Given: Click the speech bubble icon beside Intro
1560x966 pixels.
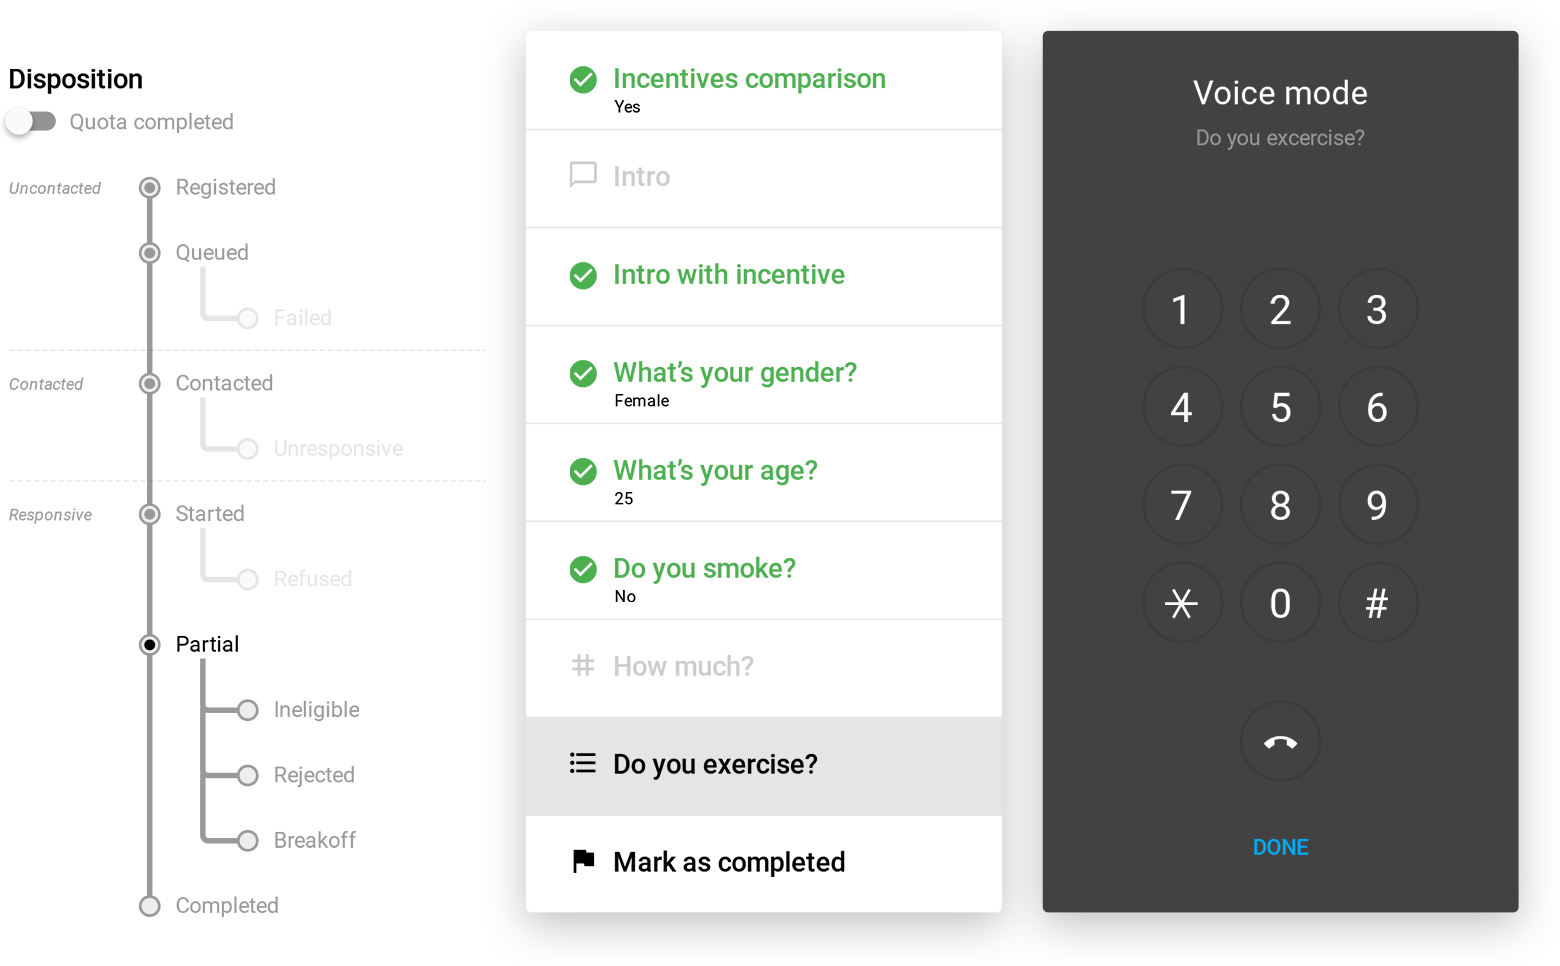Looking at the screenshot, I should tap(583, 175).
